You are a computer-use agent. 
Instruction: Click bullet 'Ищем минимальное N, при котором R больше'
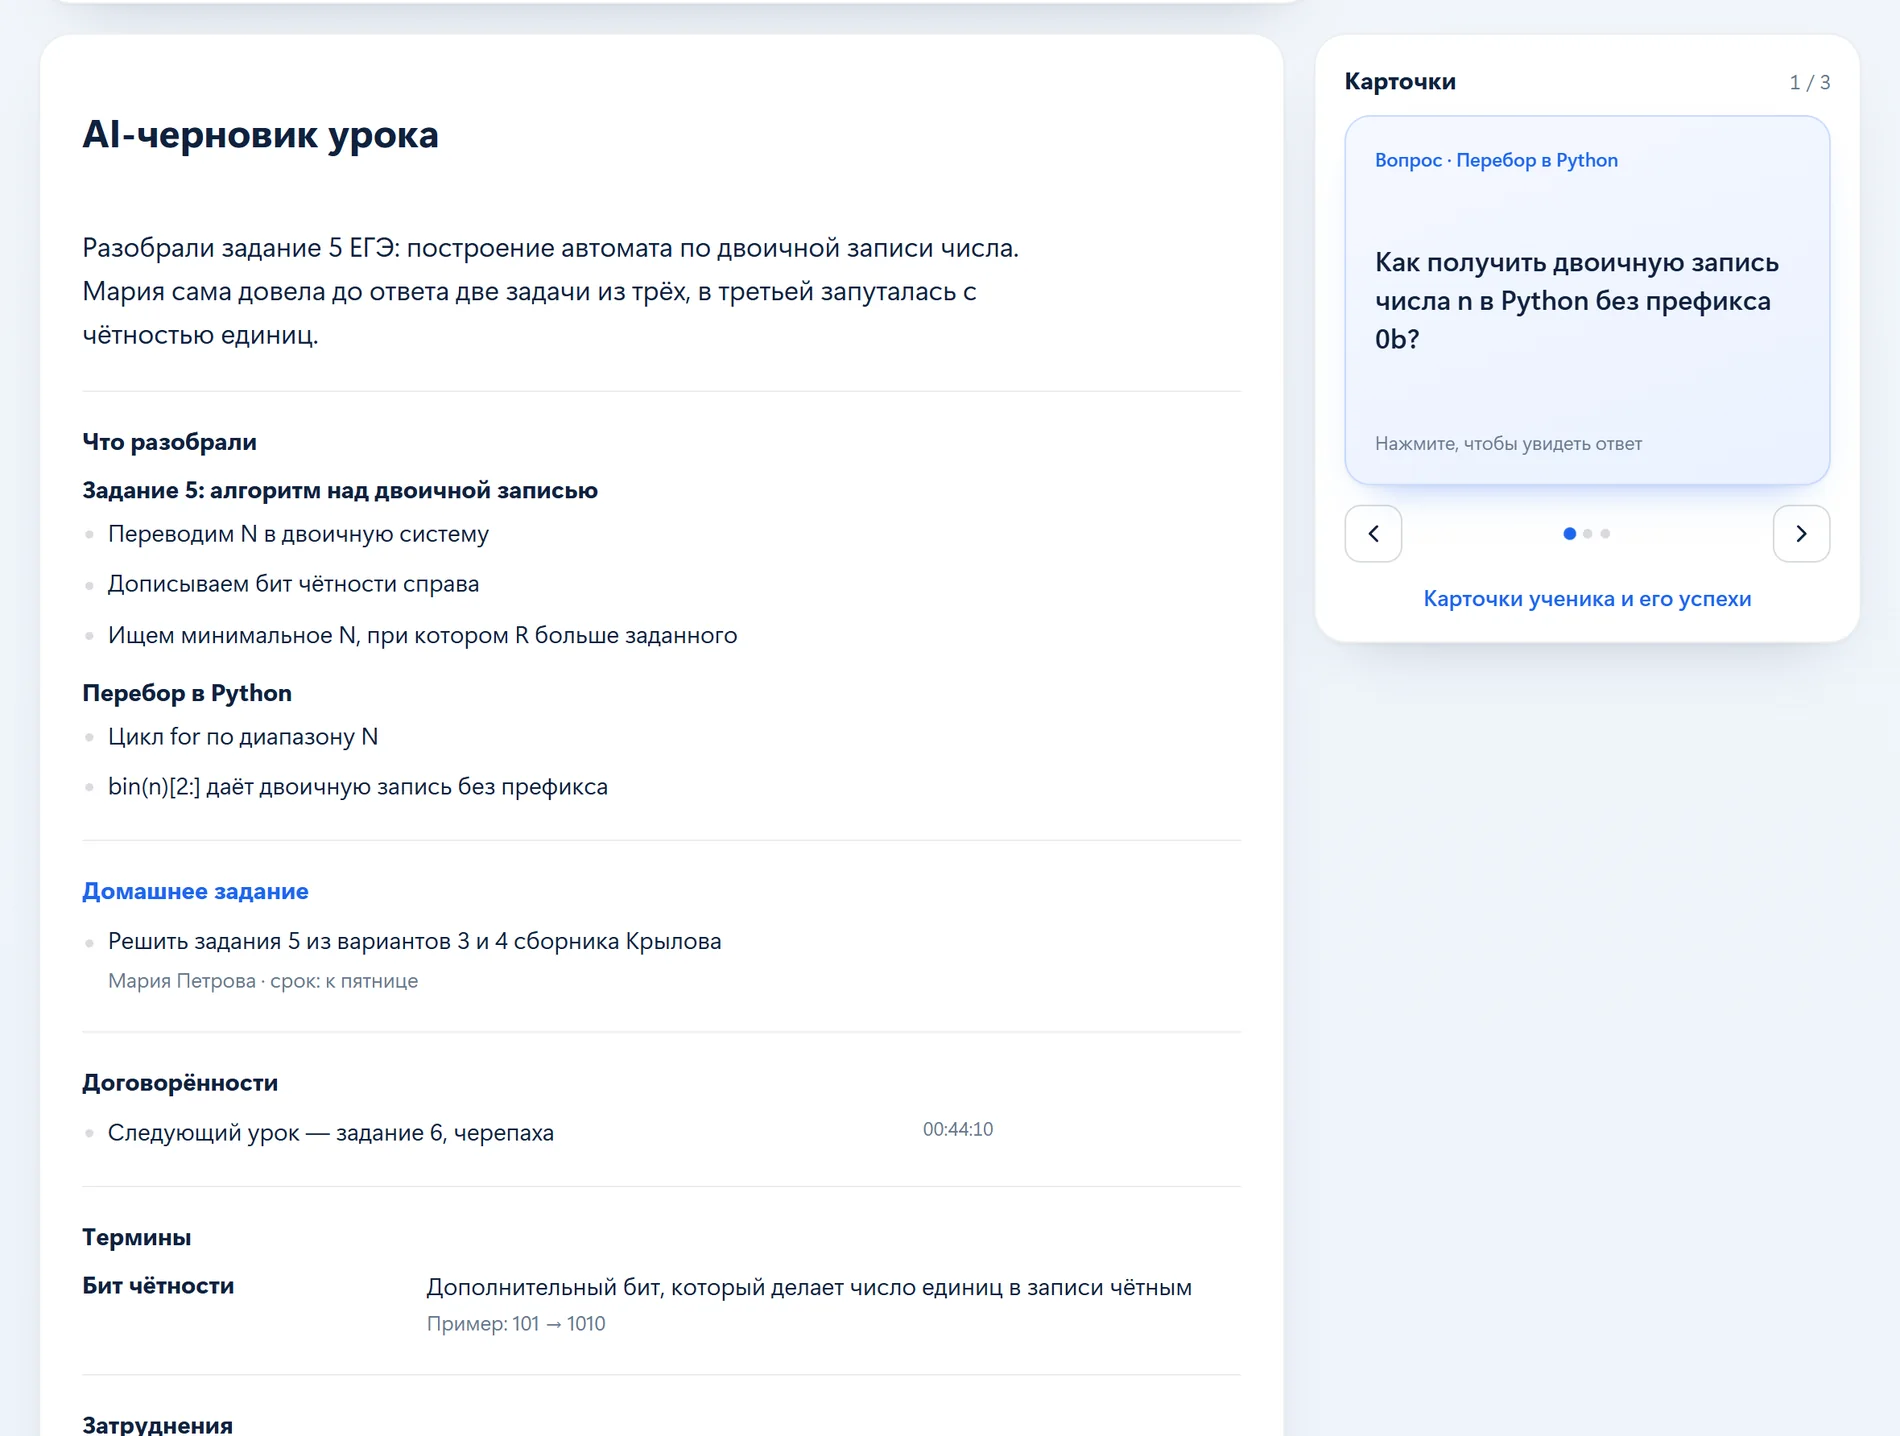(x=422, y=636)
